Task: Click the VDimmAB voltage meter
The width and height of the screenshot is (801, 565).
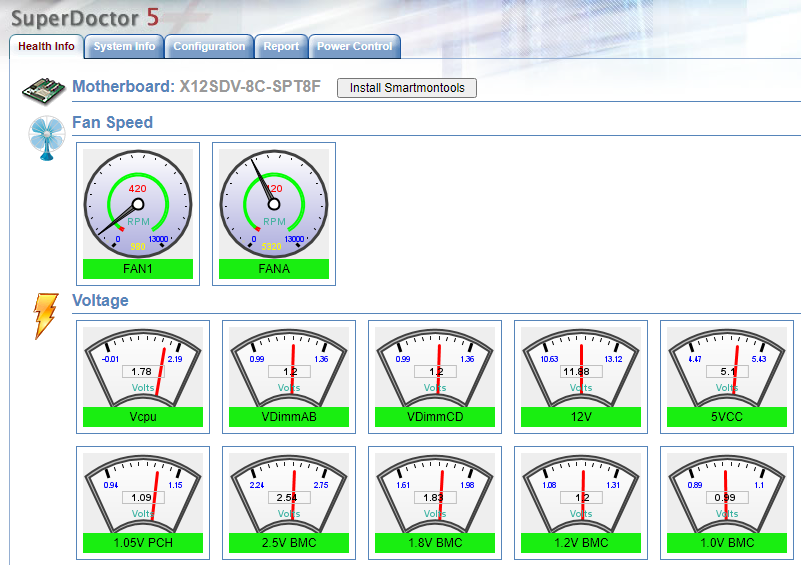Action: tap(289, 367)
